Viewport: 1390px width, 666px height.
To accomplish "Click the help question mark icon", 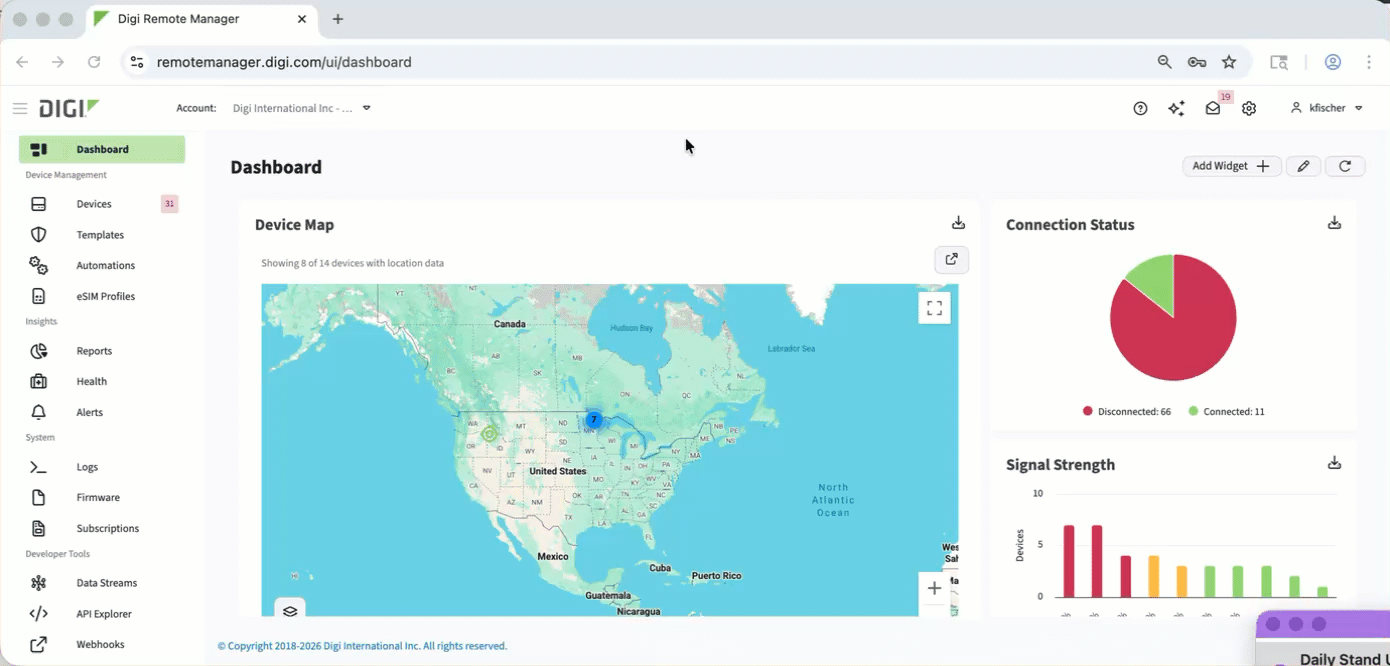I will [1140, 108].
